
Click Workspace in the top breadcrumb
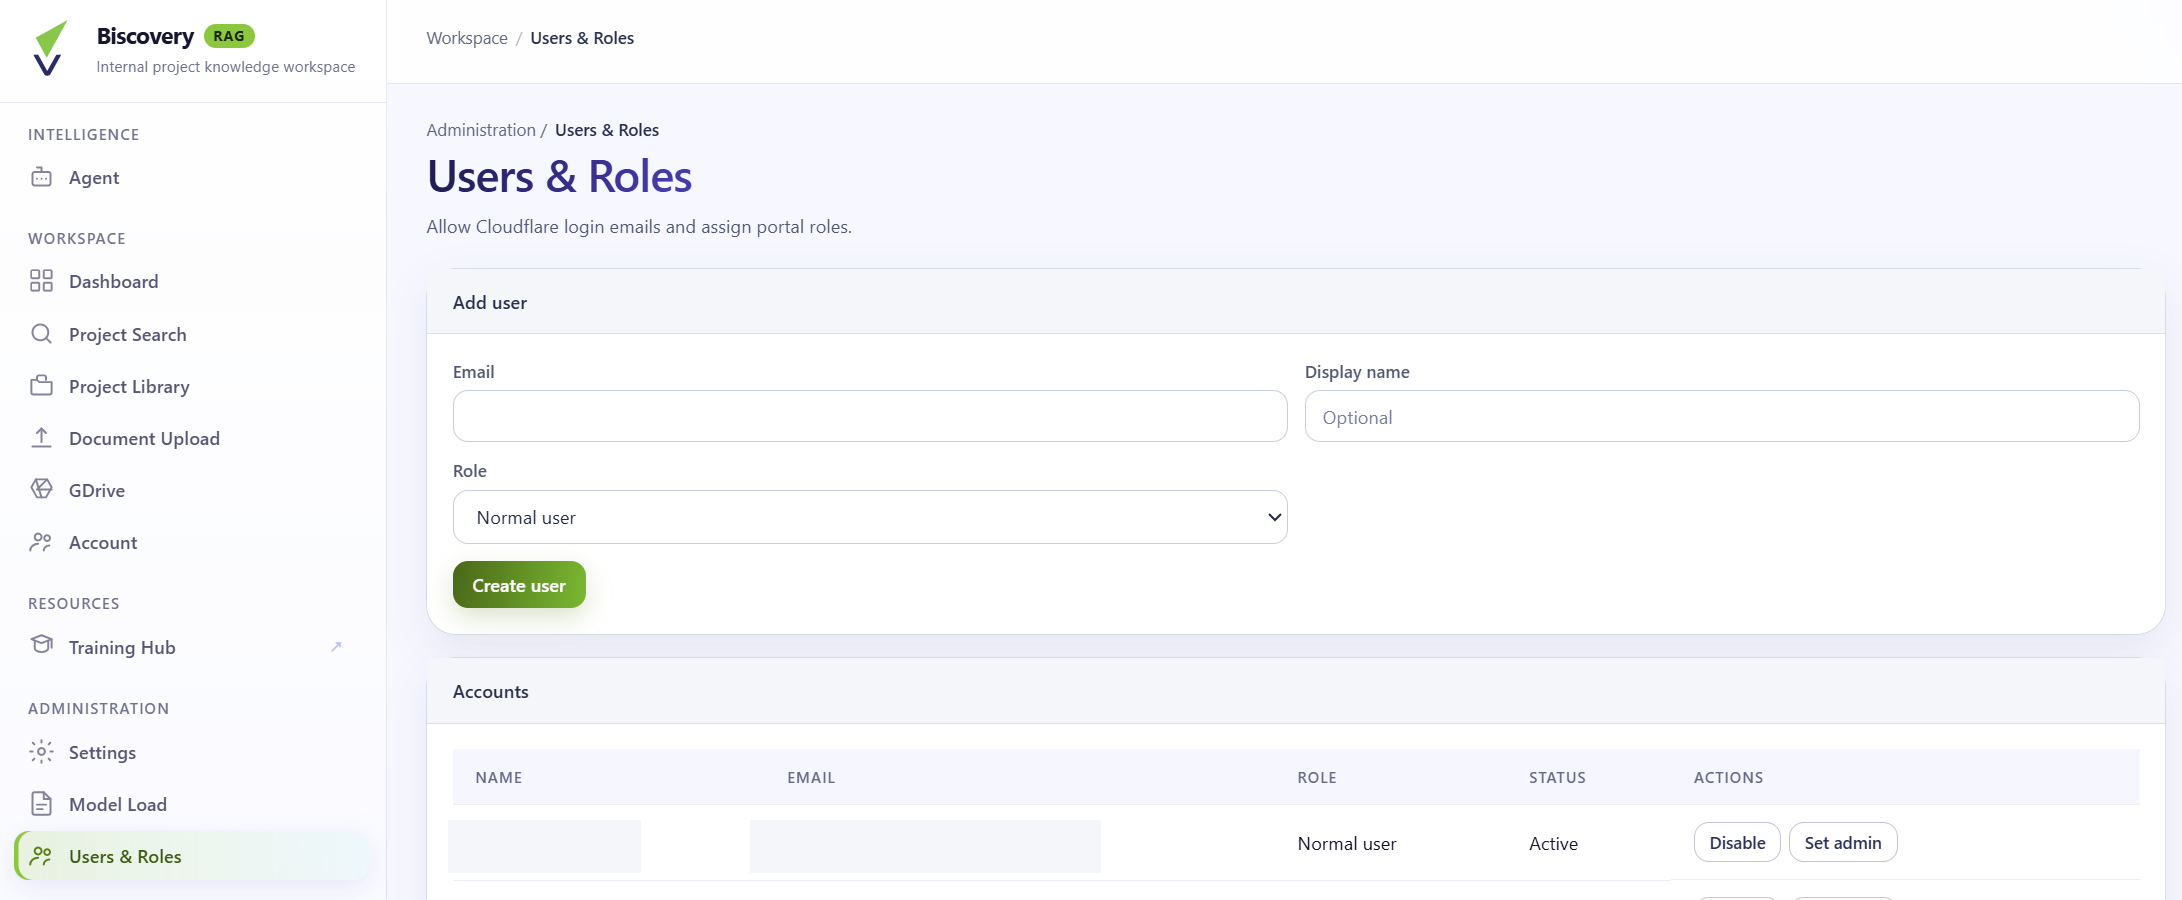coord(467,38)
